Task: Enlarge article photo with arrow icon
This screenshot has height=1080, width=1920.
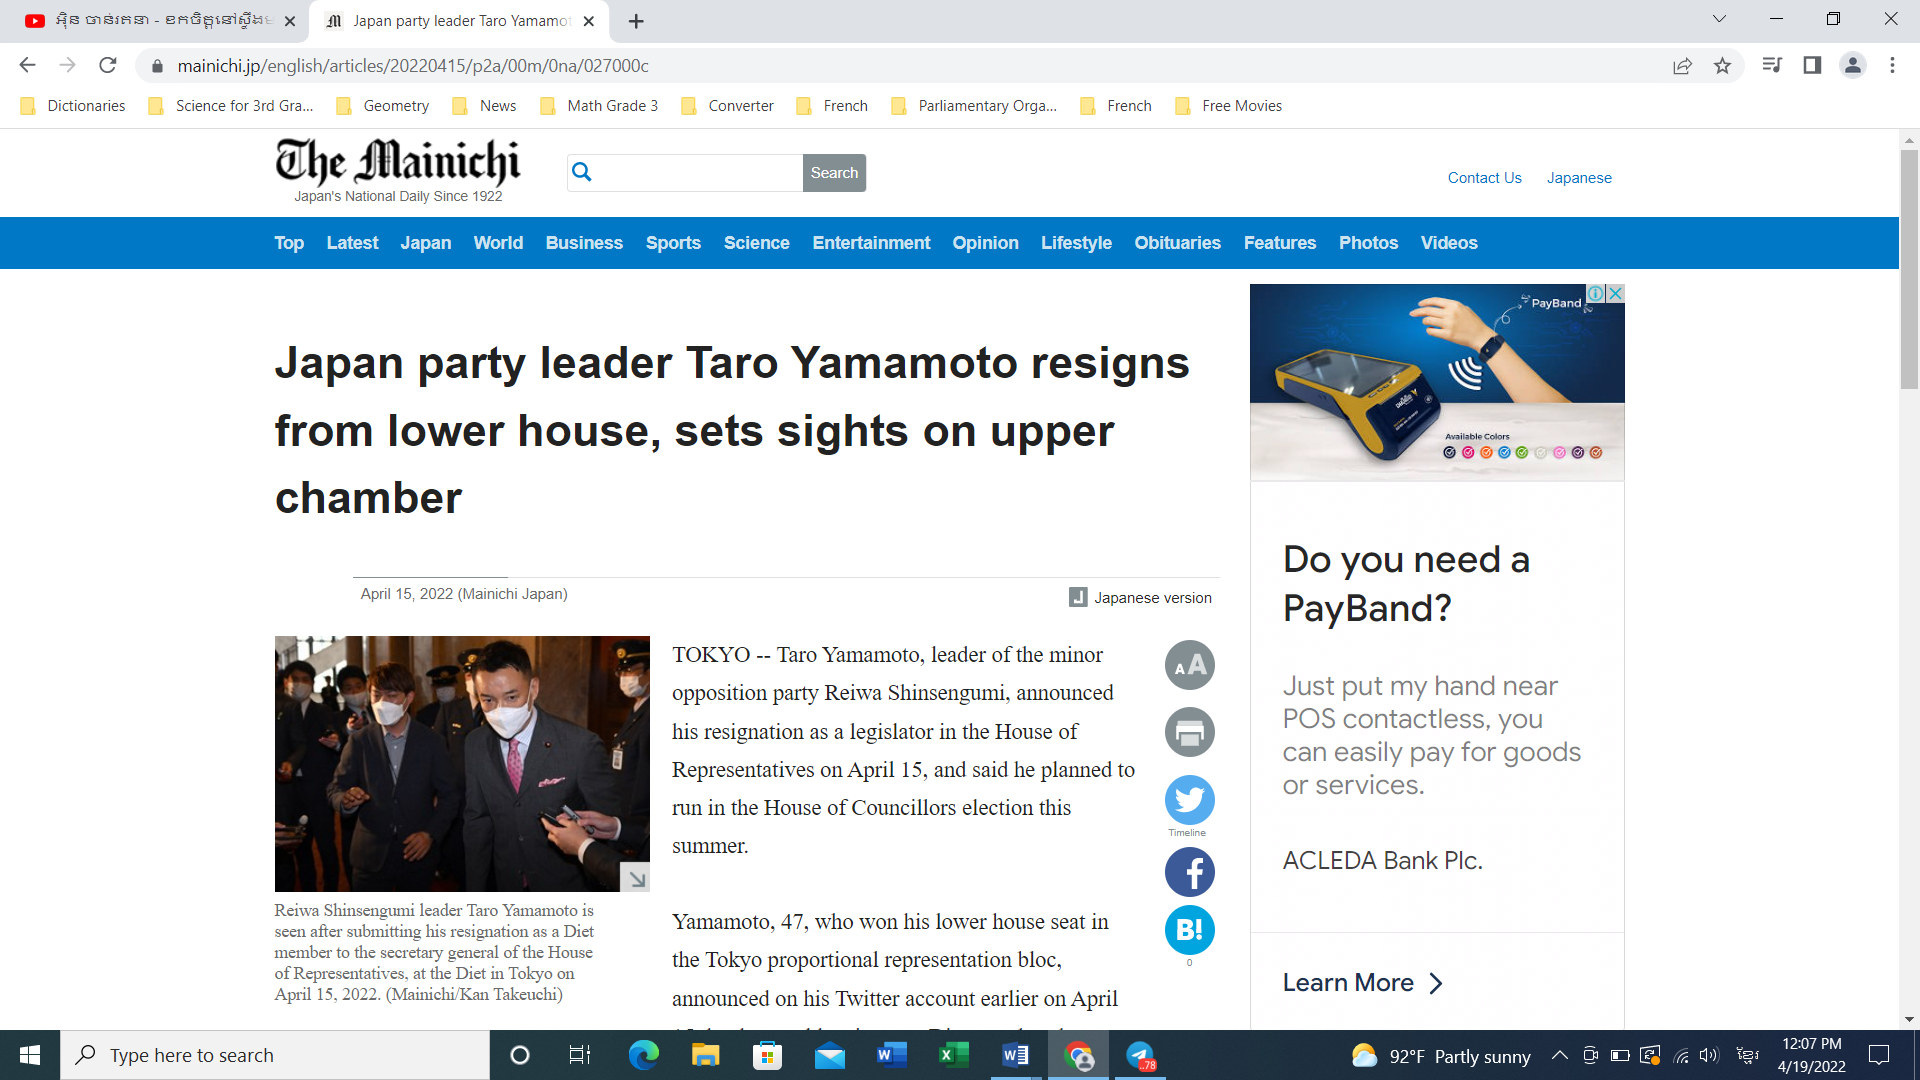Action: (x=635, y=877)
